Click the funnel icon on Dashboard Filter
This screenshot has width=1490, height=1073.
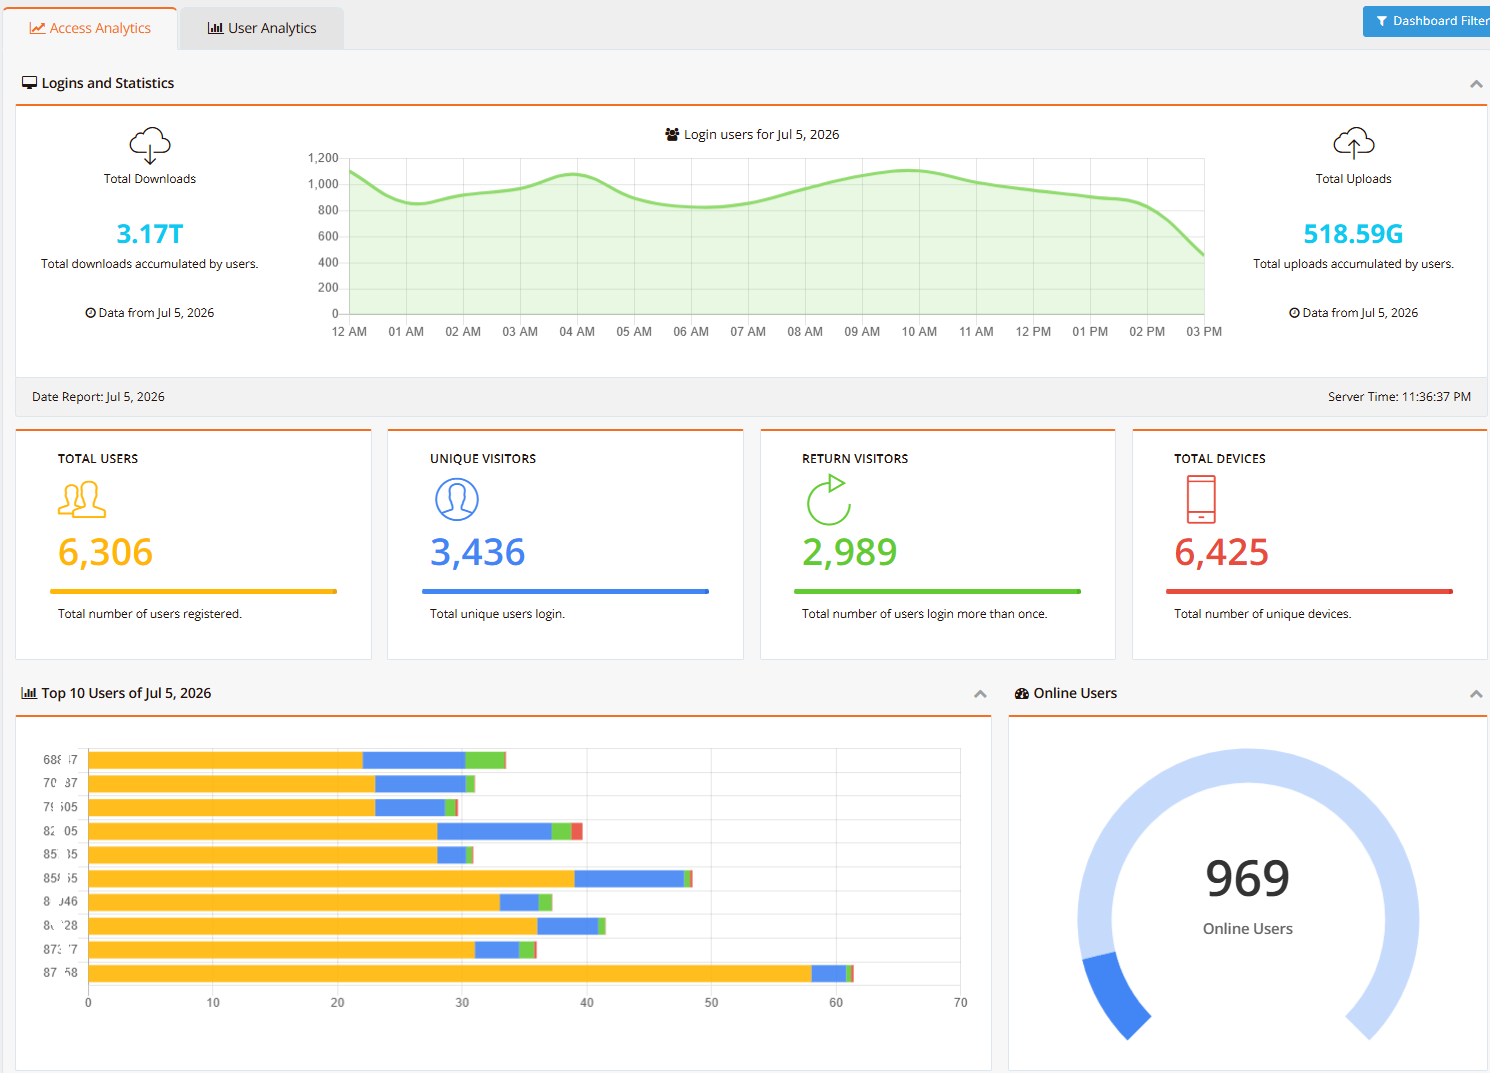click(x=1381, y=21)
